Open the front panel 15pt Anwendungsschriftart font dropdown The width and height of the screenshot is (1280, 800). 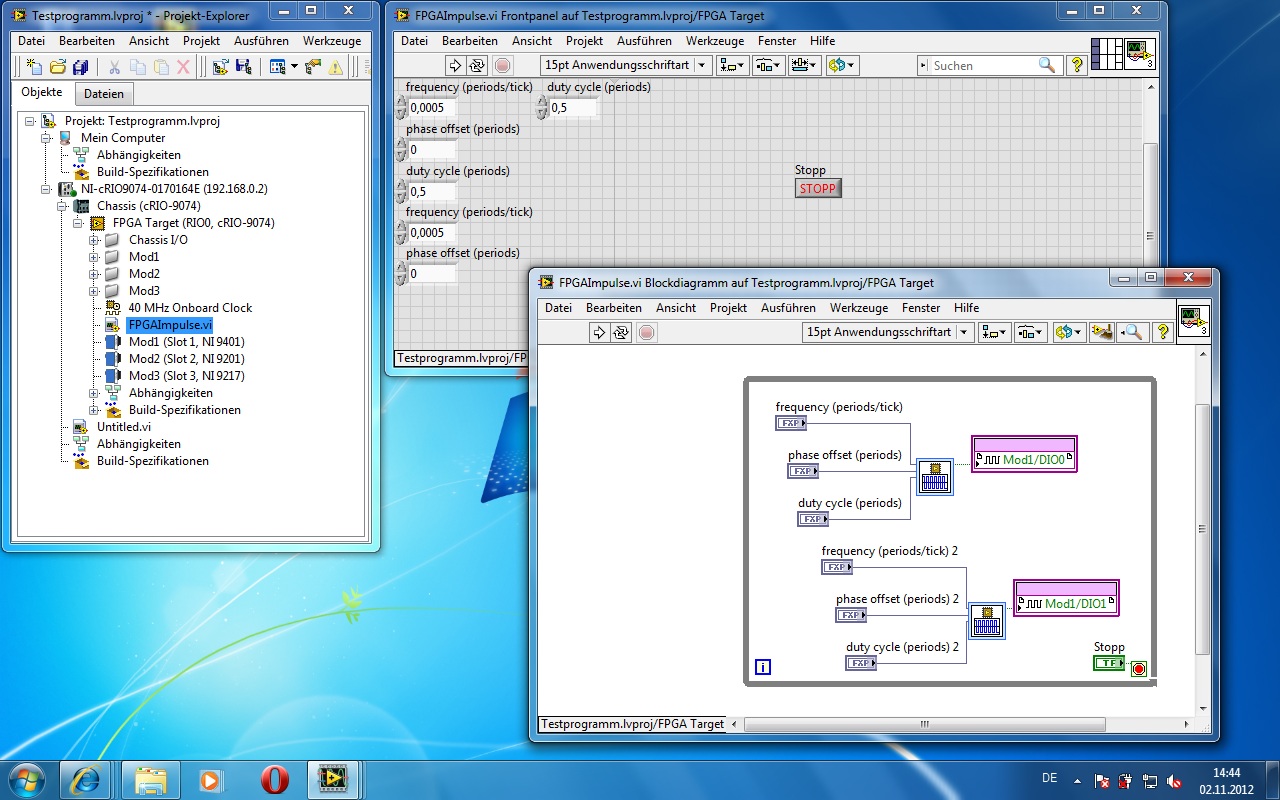626,65
